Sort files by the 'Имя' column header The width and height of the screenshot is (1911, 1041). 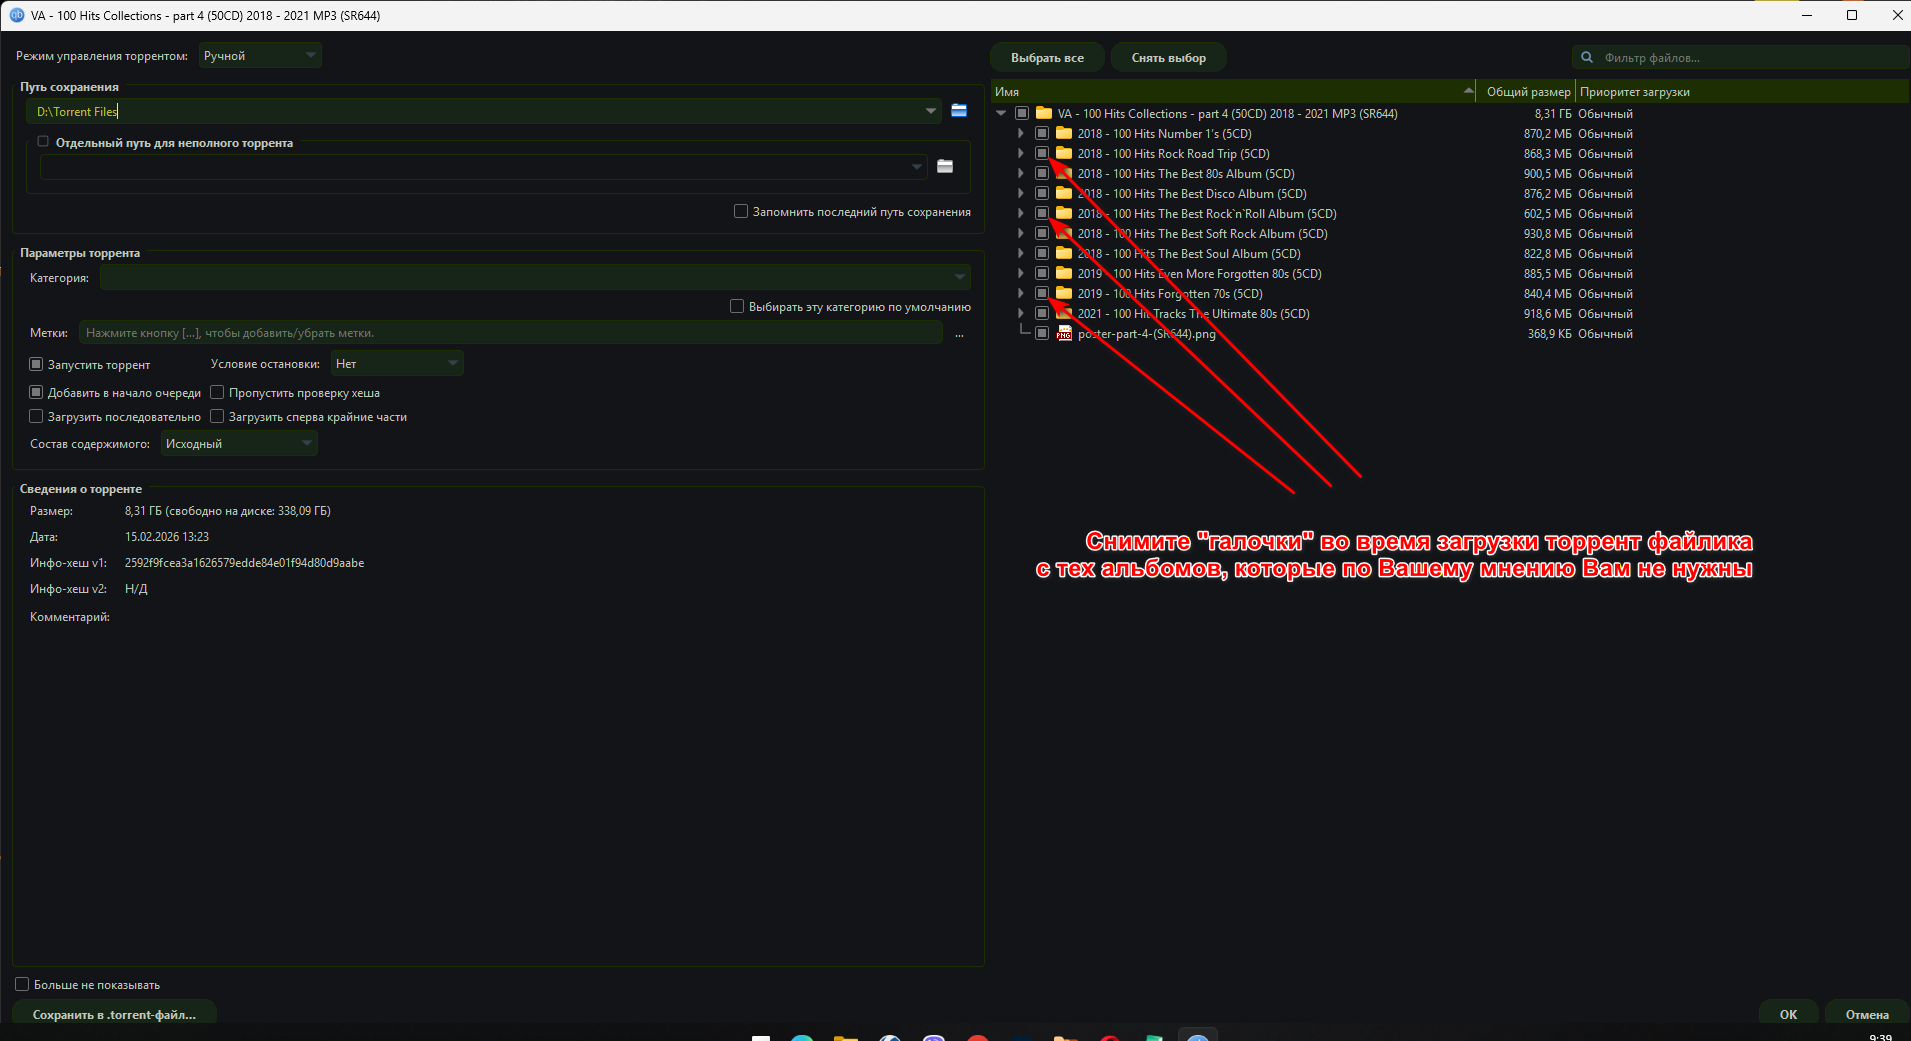(x=1230, y=92)
